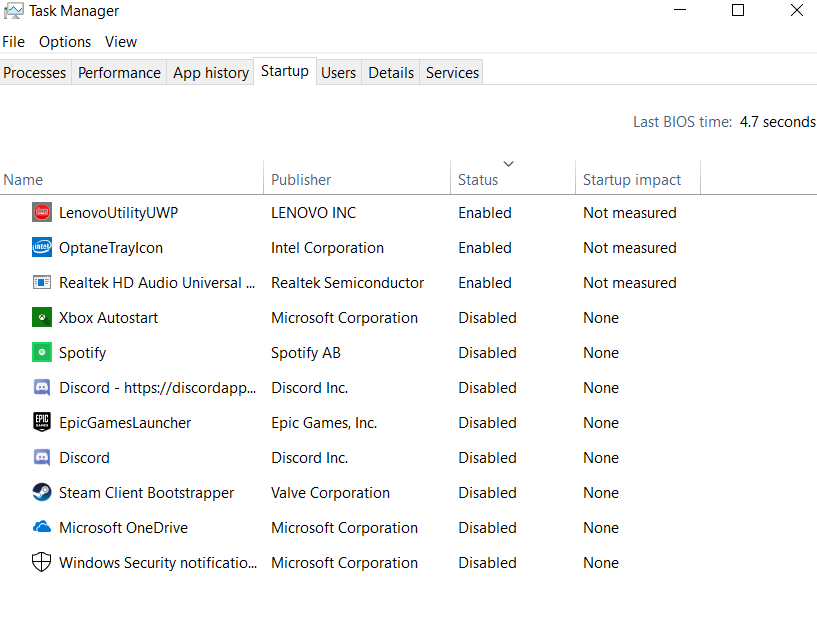Image resolution: width=817 pixels, height=642 pixels.
Task: Click the Windows Security shield icon
Action: [42, 562]
